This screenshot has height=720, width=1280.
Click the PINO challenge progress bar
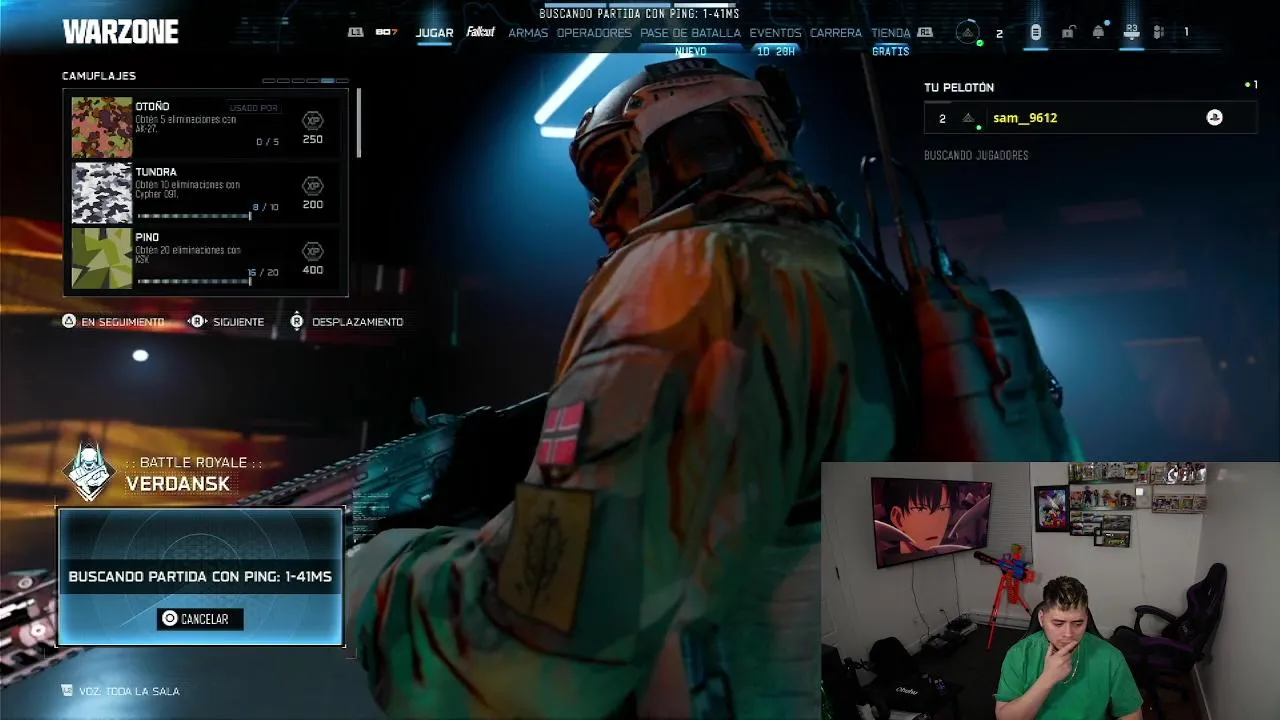[194, 281]
